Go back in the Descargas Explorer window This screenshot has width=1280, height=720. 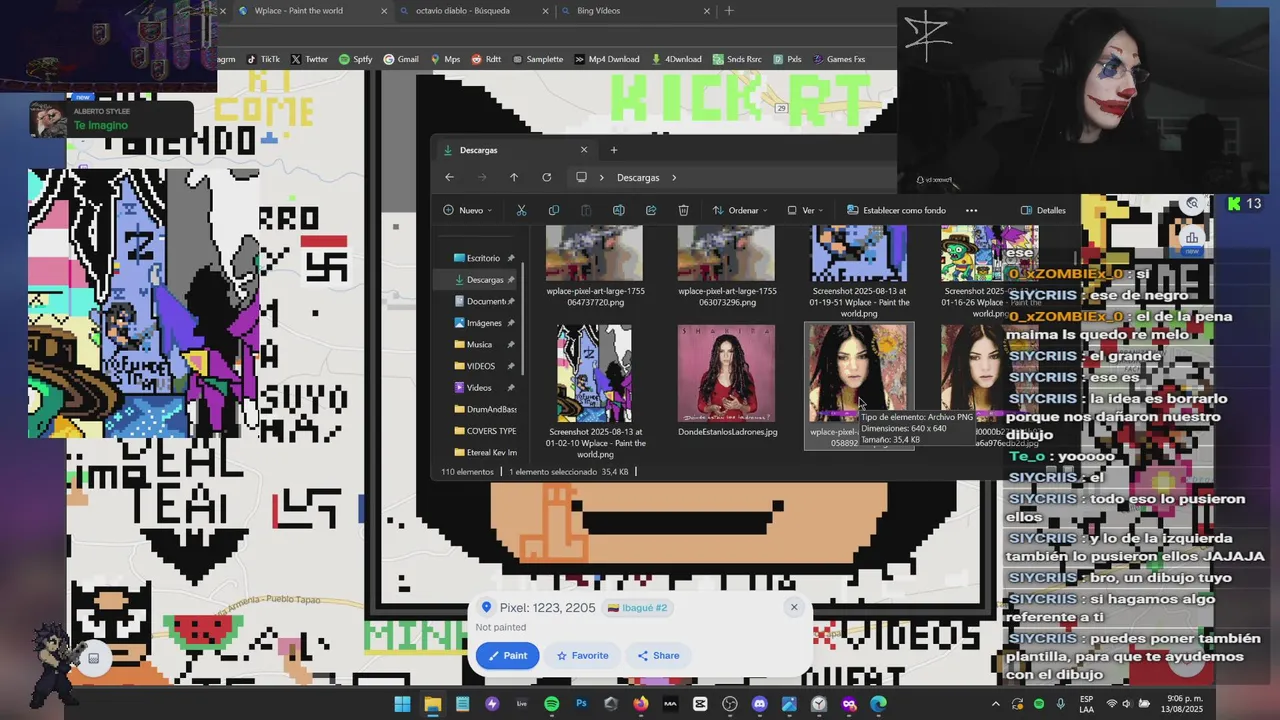(x=449, y=177)
